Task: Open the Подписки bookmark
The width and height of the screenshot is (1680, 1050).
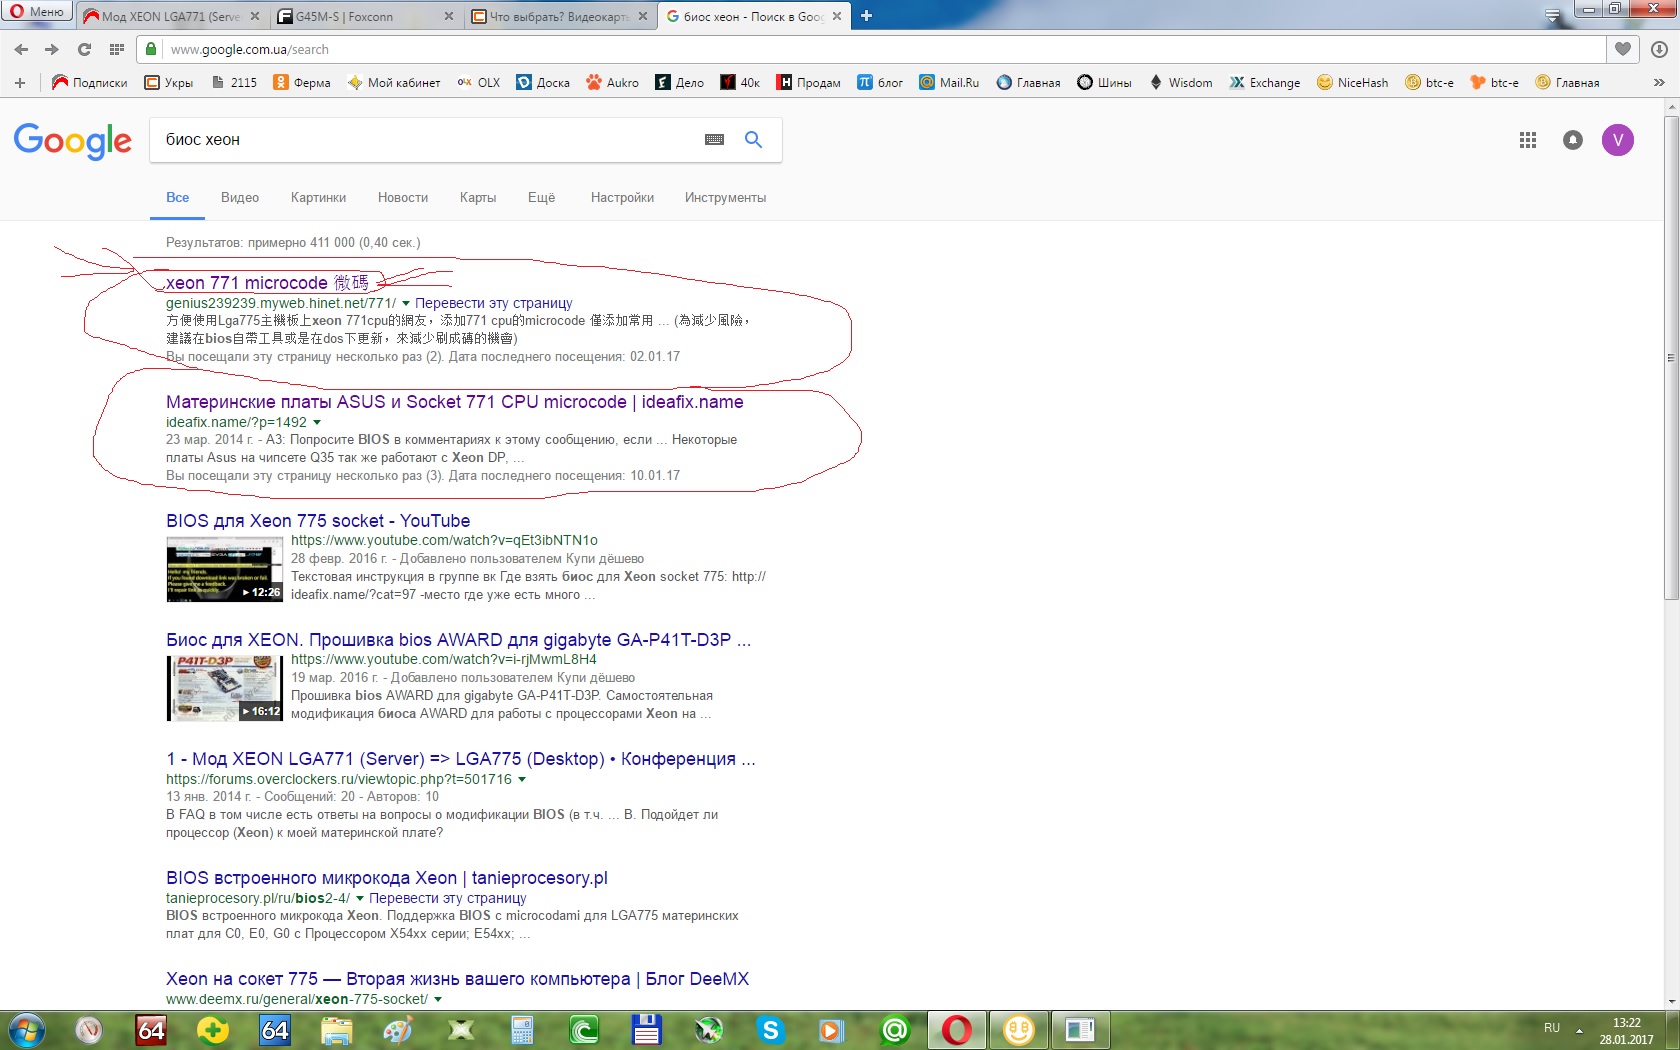Action: [90, 83]
